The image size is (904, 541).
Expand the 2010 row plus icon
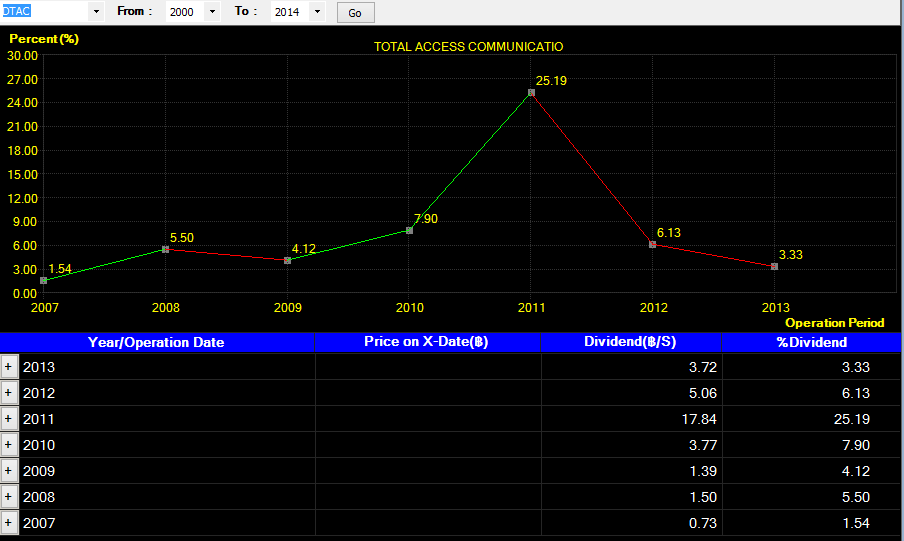(x=9, y=445)
